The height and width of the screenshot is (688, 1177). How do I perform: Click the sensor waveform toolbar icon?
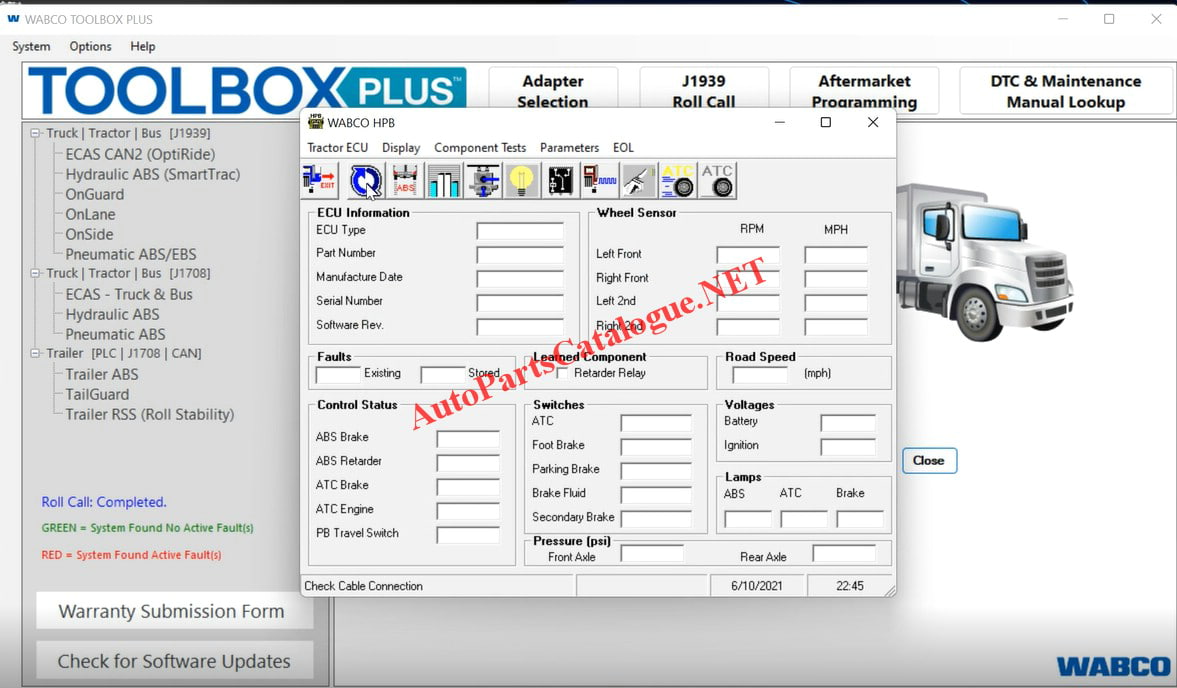599,181
